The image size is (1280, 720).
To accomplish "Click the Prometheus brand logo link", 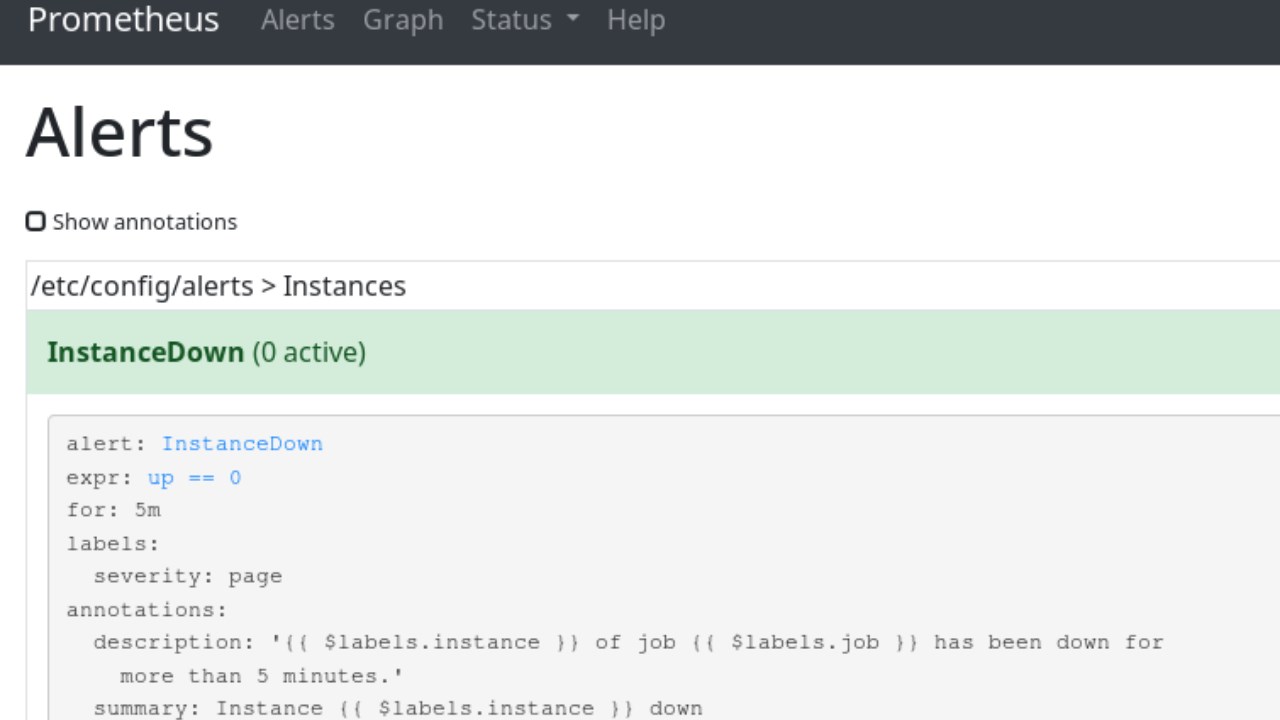I will tap(123, 20).
